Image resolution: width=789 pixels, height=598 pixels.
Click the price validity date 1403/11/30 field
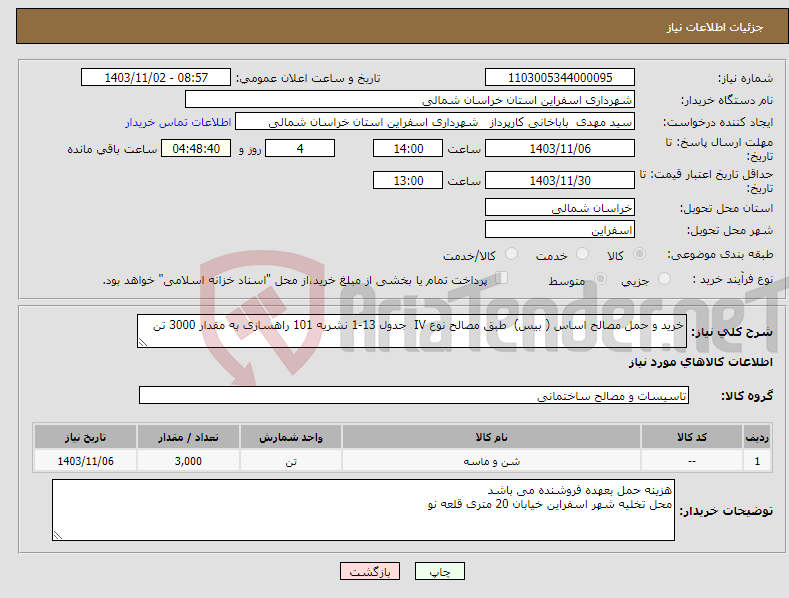click(560, 180)
